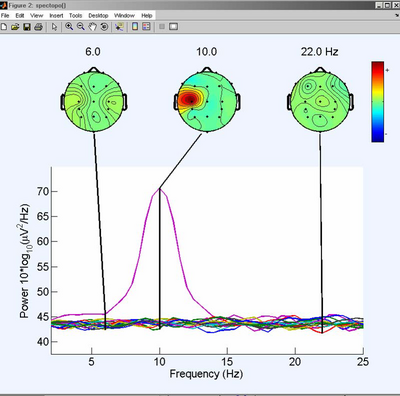Click the 10.0 Hz scalp map

click(207, 101)
